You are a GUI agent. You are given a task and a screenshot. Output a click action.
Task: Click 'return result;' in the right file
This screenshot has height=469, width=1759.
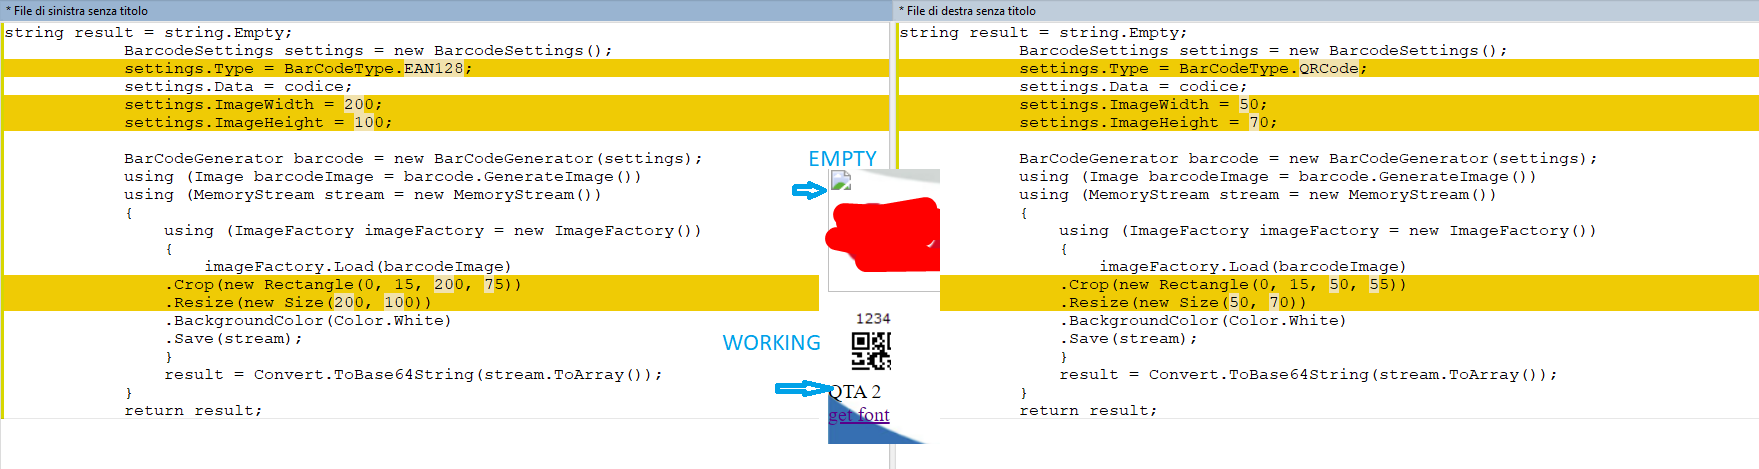tap(1088, 410)
